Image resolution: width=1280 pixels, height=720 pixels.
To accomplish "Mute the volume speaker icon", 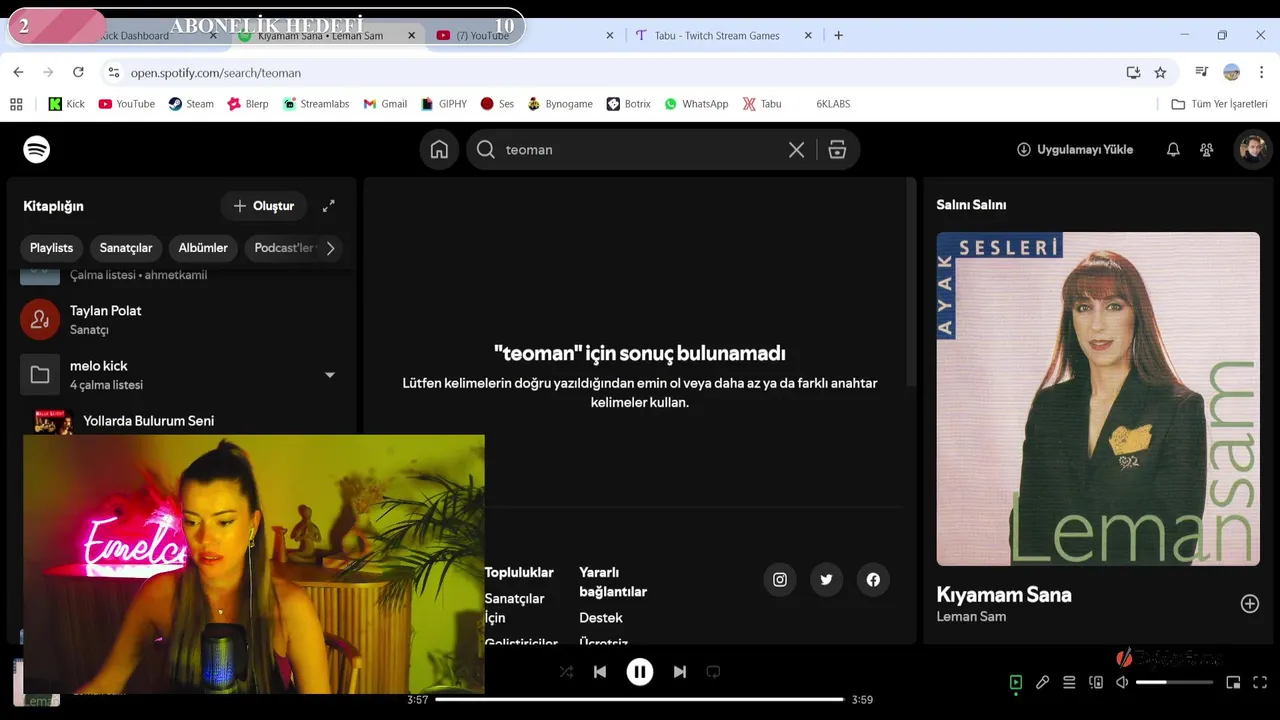I will tap(1122, 683).
